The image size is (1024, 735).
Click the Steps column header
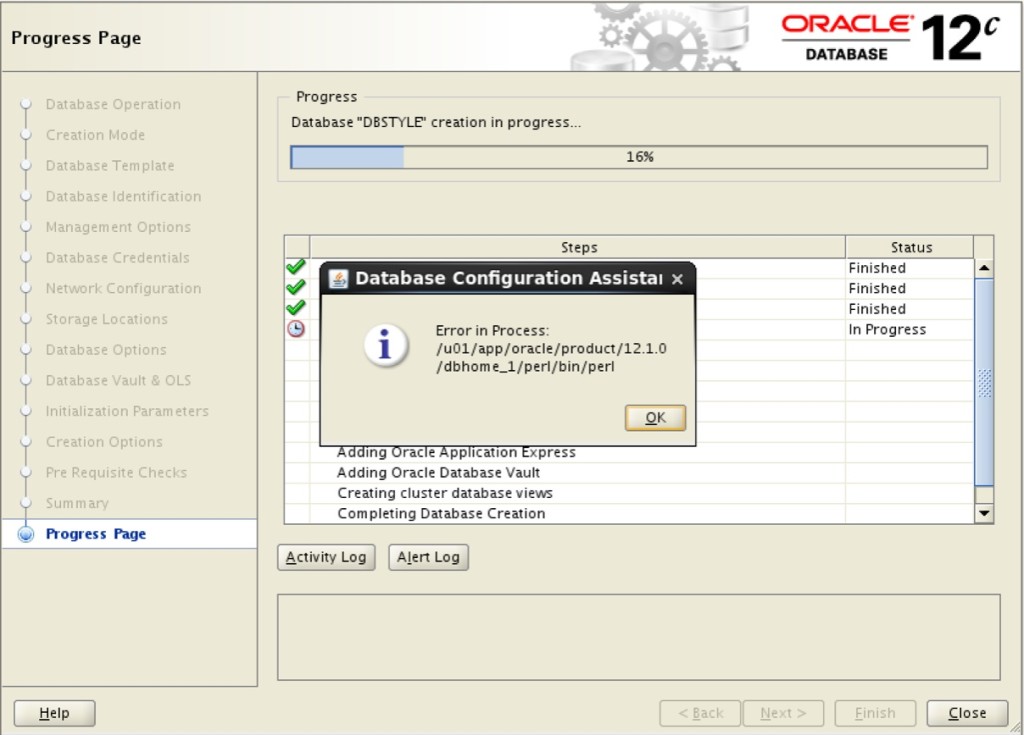click(578, 247)
